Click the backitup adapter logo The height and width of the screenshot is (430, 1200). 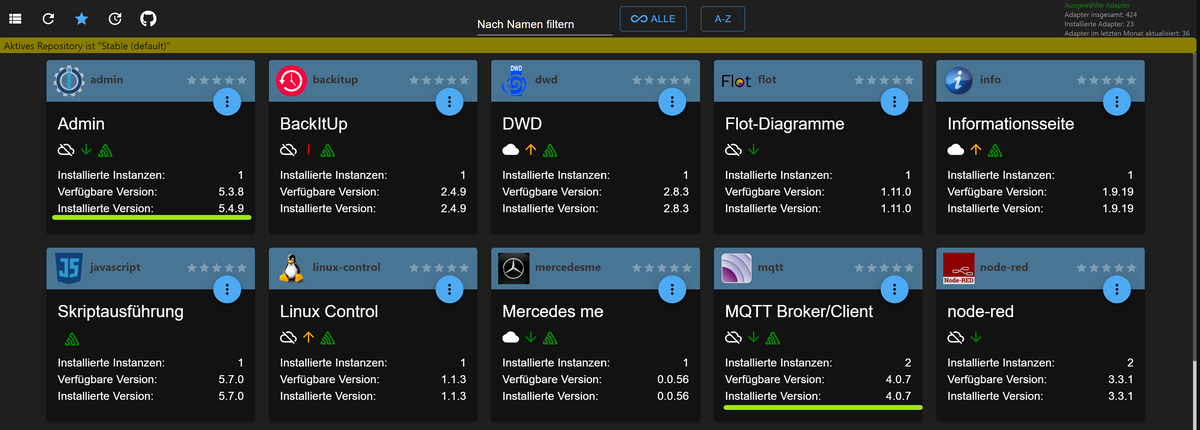pos(291,79)
